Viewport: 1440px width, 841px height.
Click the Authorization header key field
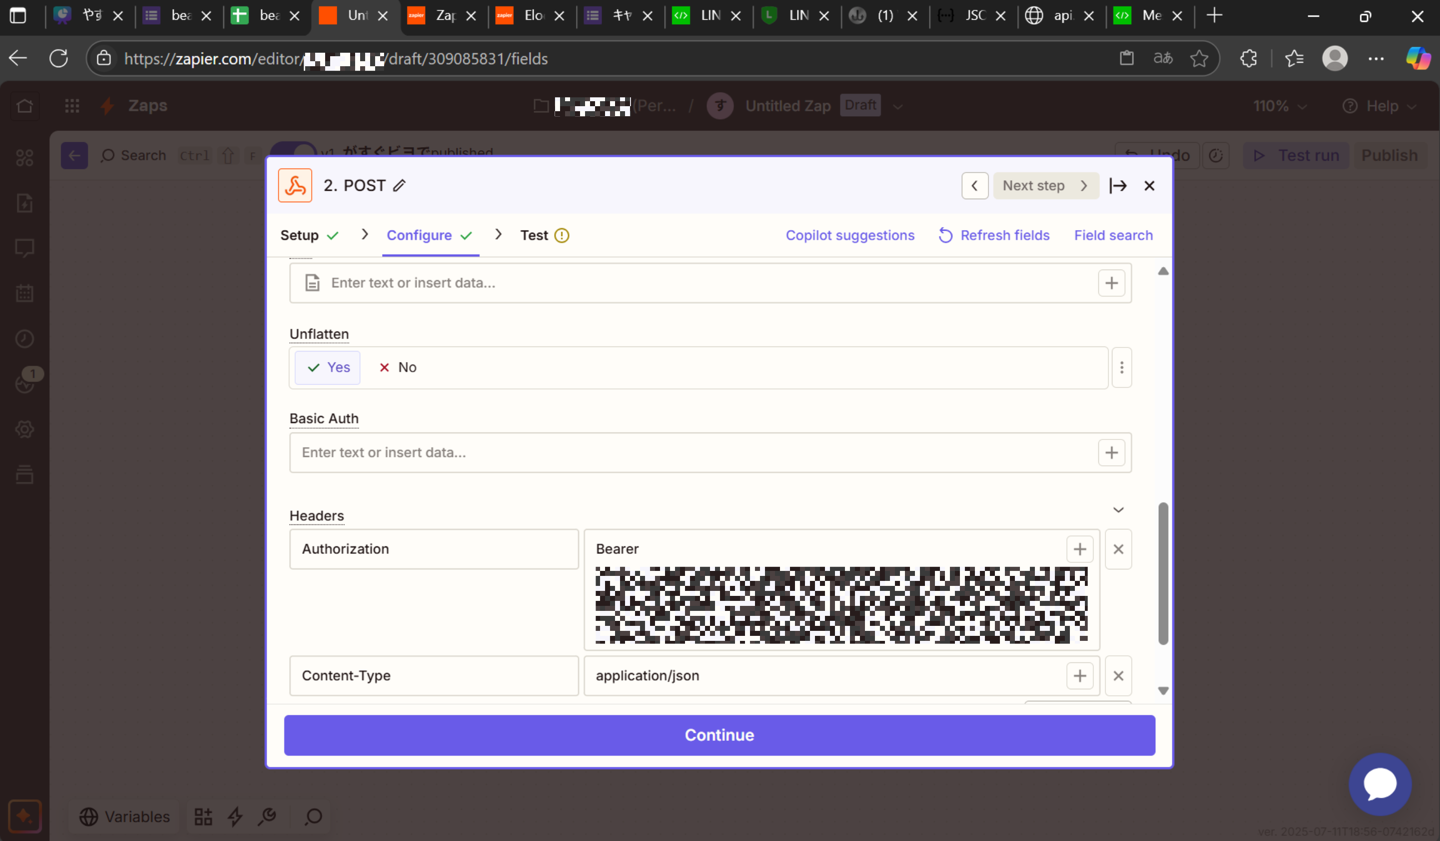click(x=434, y=549)
